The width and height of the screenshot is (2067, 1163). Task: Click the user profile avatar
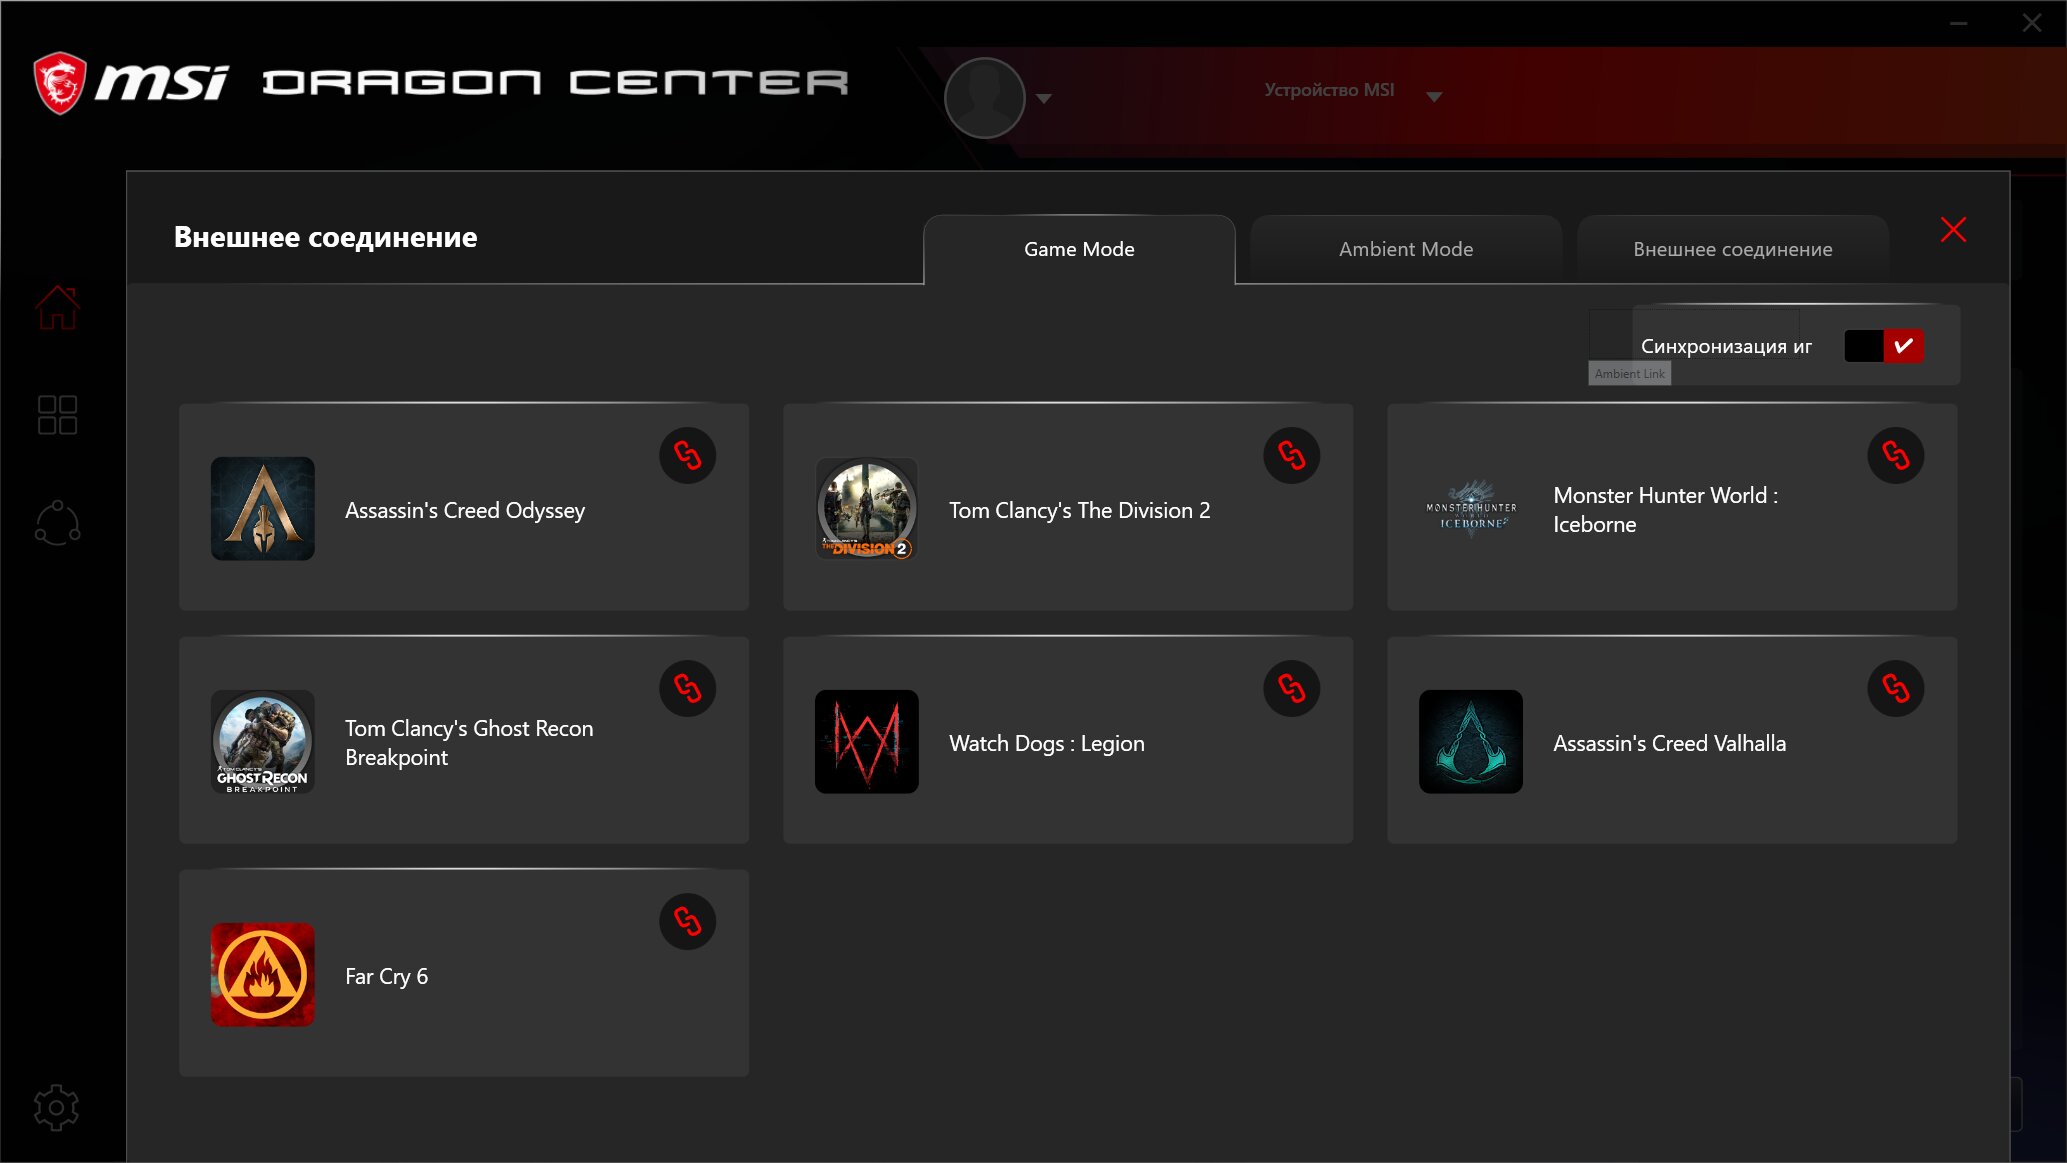pos(985,98)
